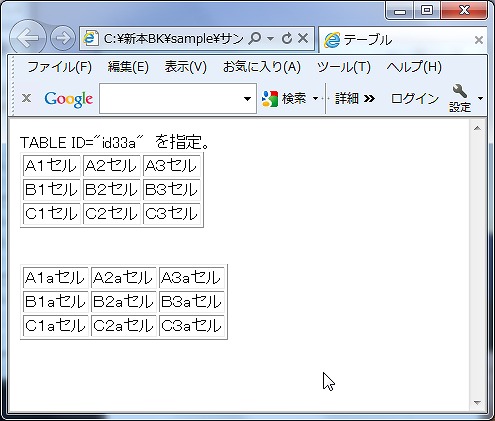This screenshot has height=421, width=495.
Task: Expand the 詳細 more options chevron
Action: pos(369,99)
